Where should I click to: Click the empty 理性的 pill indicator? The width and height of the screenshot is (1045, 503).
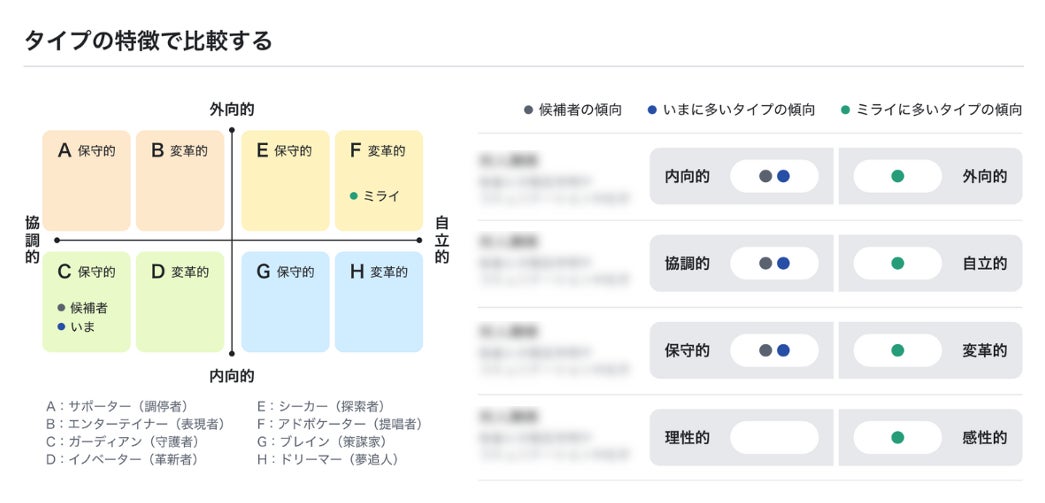click(x=774, y=437)
